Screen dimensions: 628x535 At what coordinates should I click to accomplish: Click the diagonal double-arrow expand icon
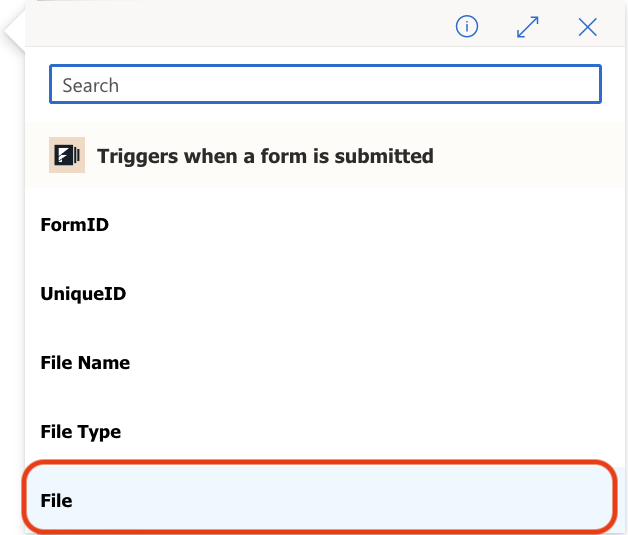[528, 27]
